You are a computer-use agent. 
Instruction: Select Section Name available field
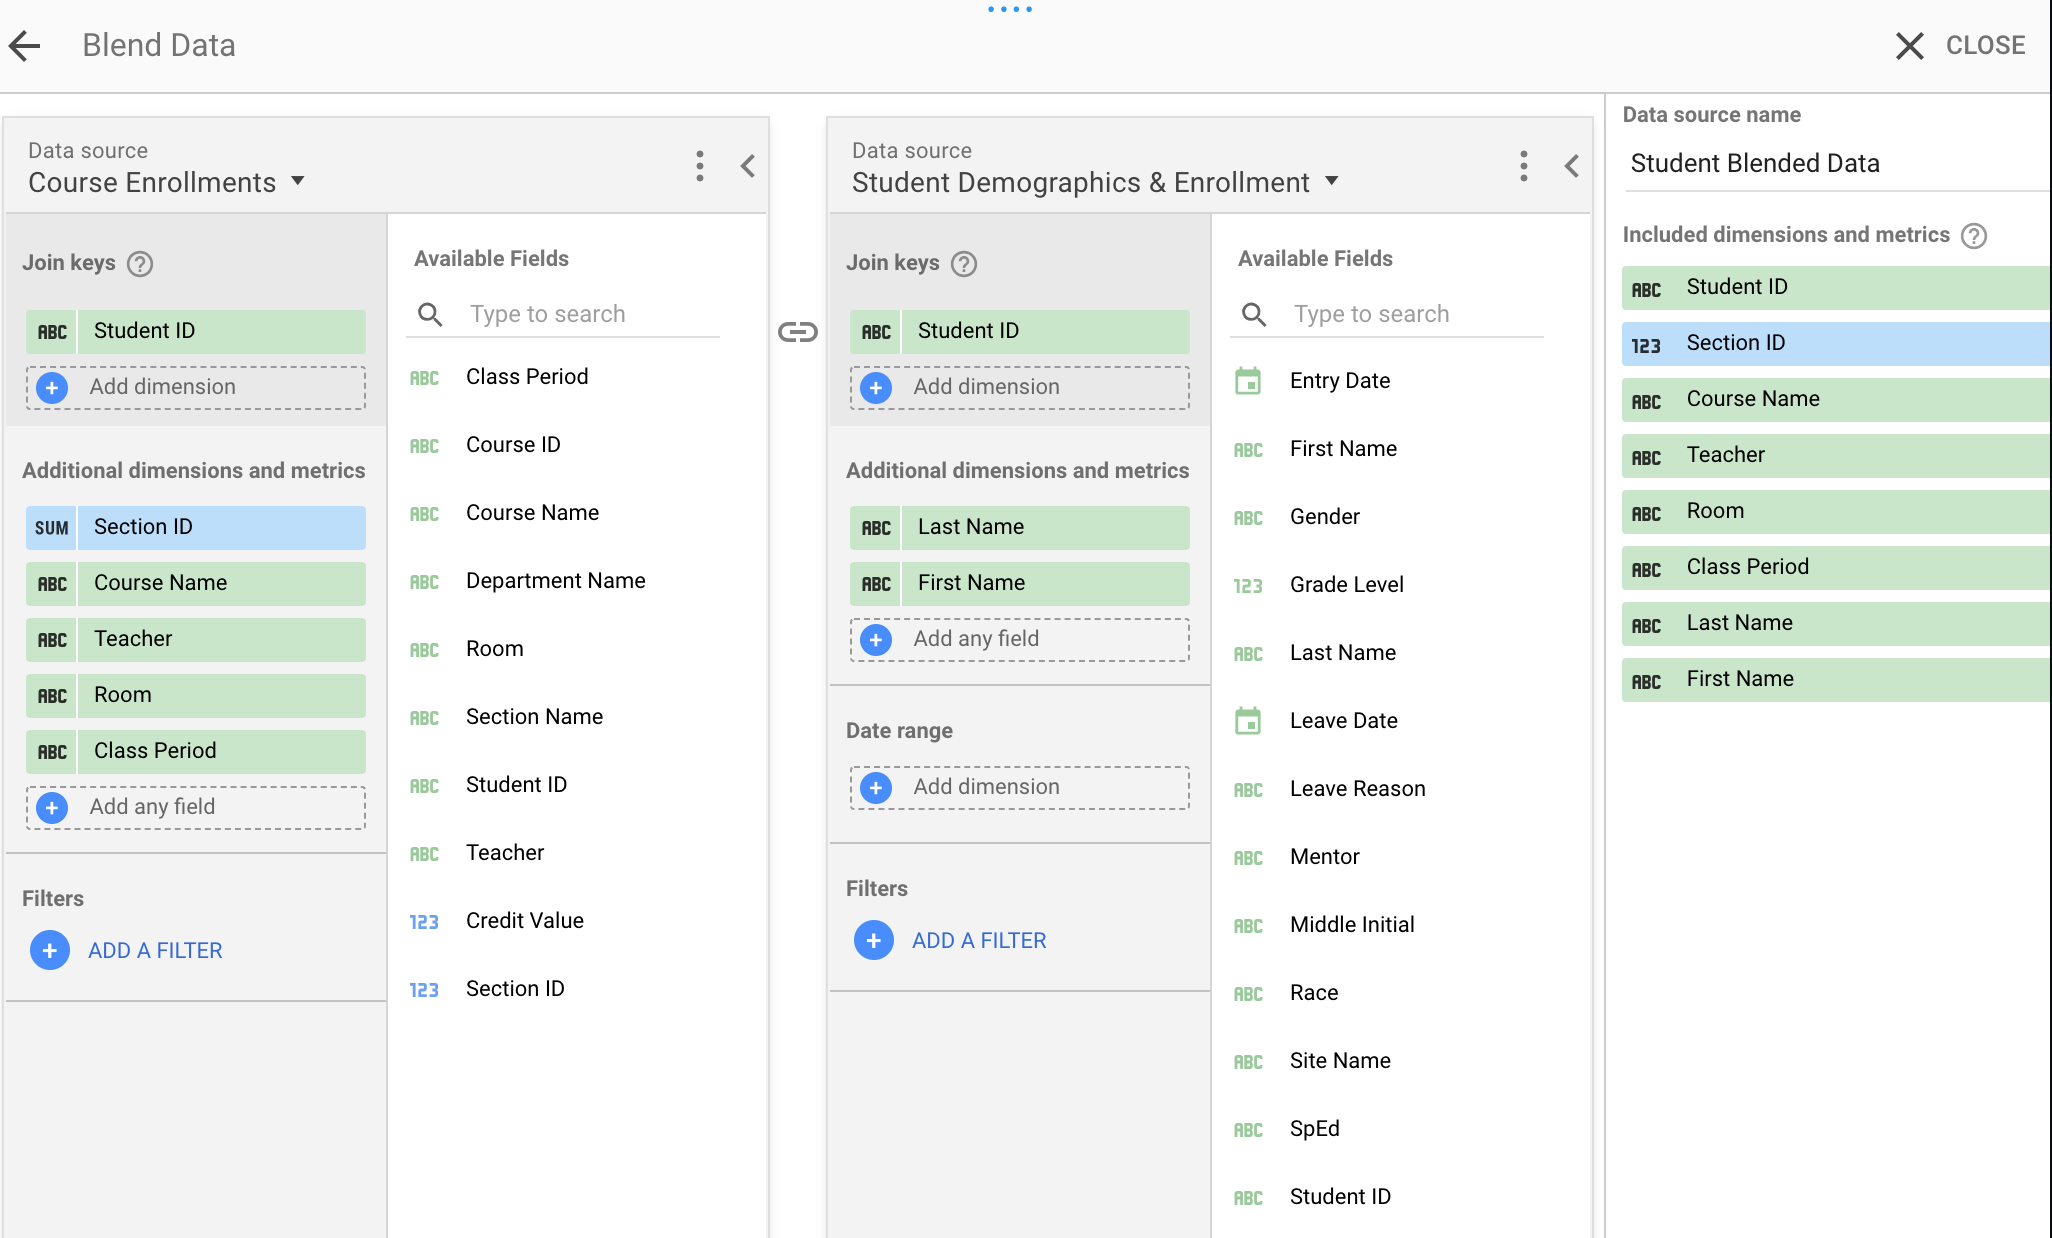click(x=534, y=717)
